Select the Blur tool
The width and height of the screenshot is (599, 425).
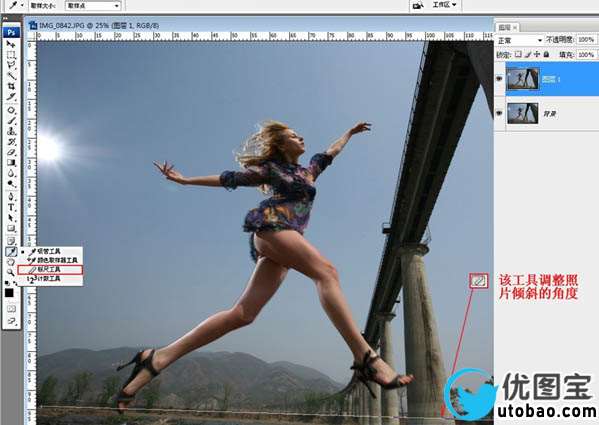11,173
